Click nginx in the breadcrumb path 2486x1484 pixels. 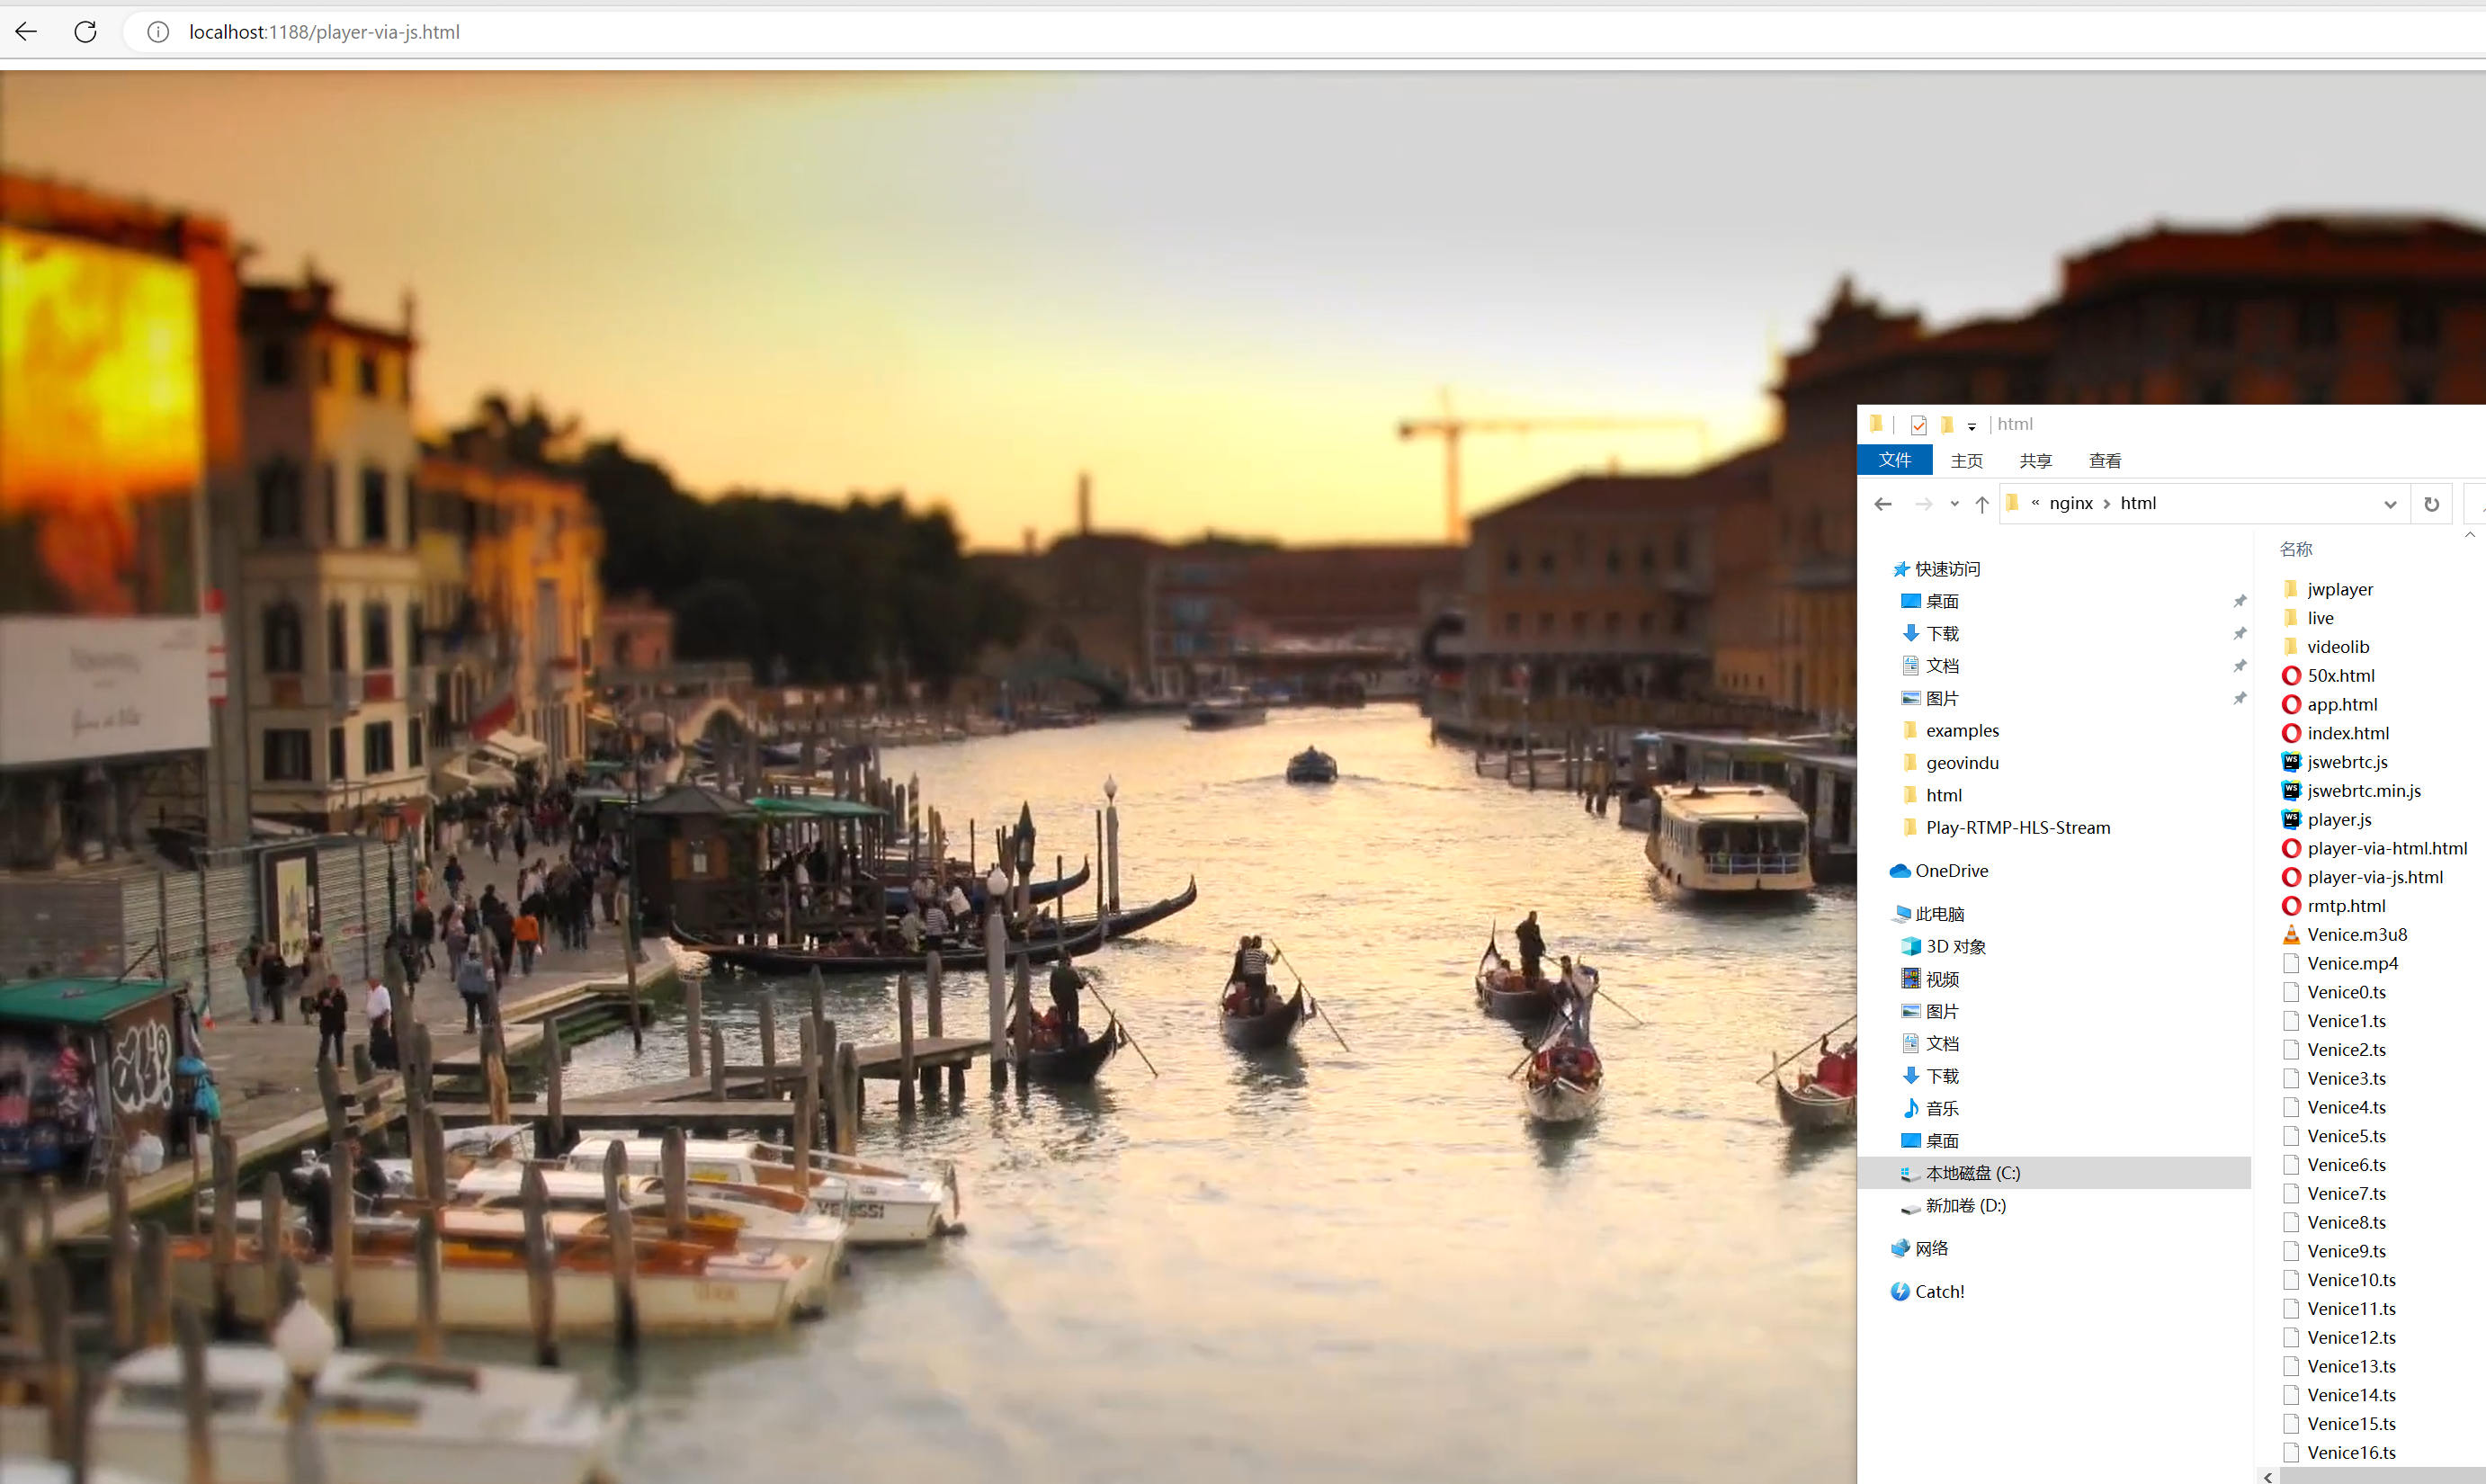[2070, 503]
